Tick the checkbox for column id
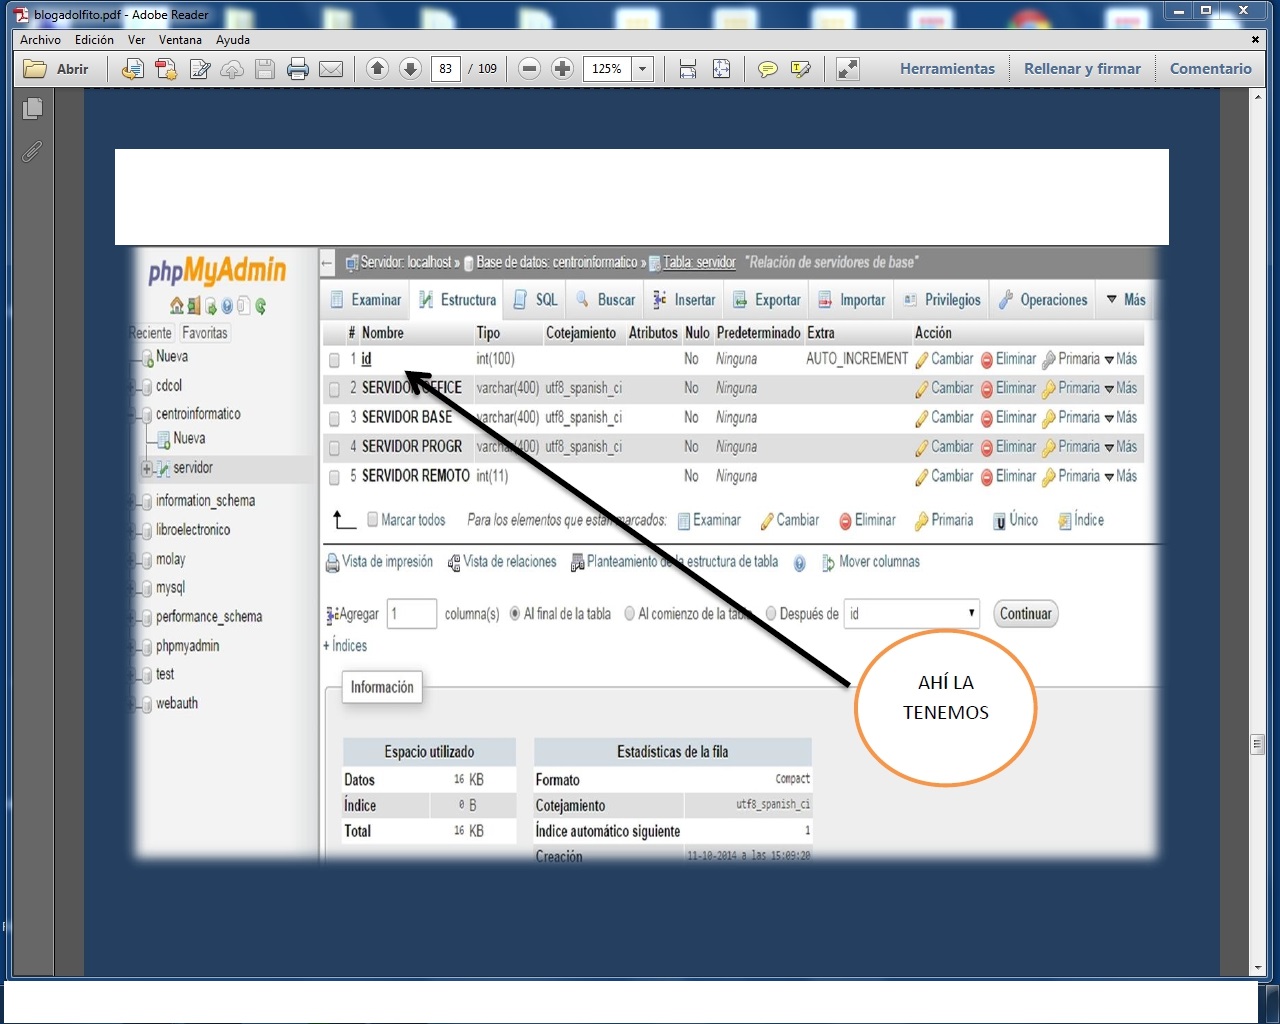Screen dimensions: 1280x1024 tap(335, 360)
